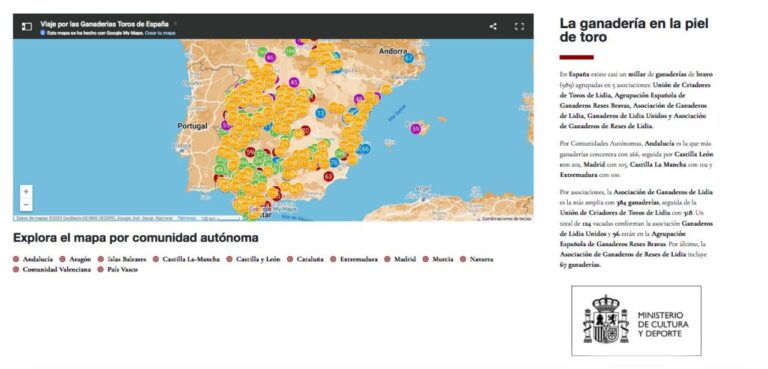The height and width of the screenshot is (369, 768).
Task: Open the 'Crear tu mapa' link
Action: point(160,33)
